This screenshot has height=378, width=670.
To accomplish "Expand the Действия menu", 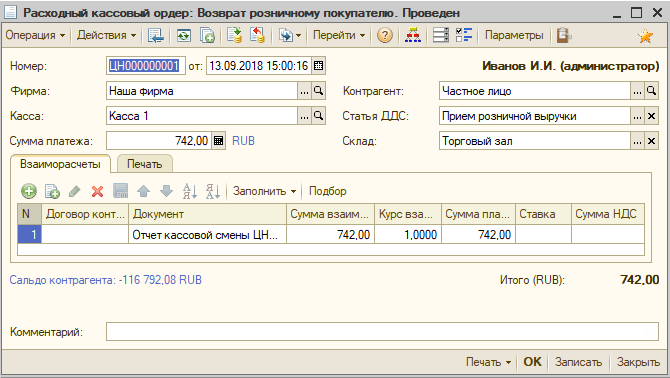I will (106, 35).
